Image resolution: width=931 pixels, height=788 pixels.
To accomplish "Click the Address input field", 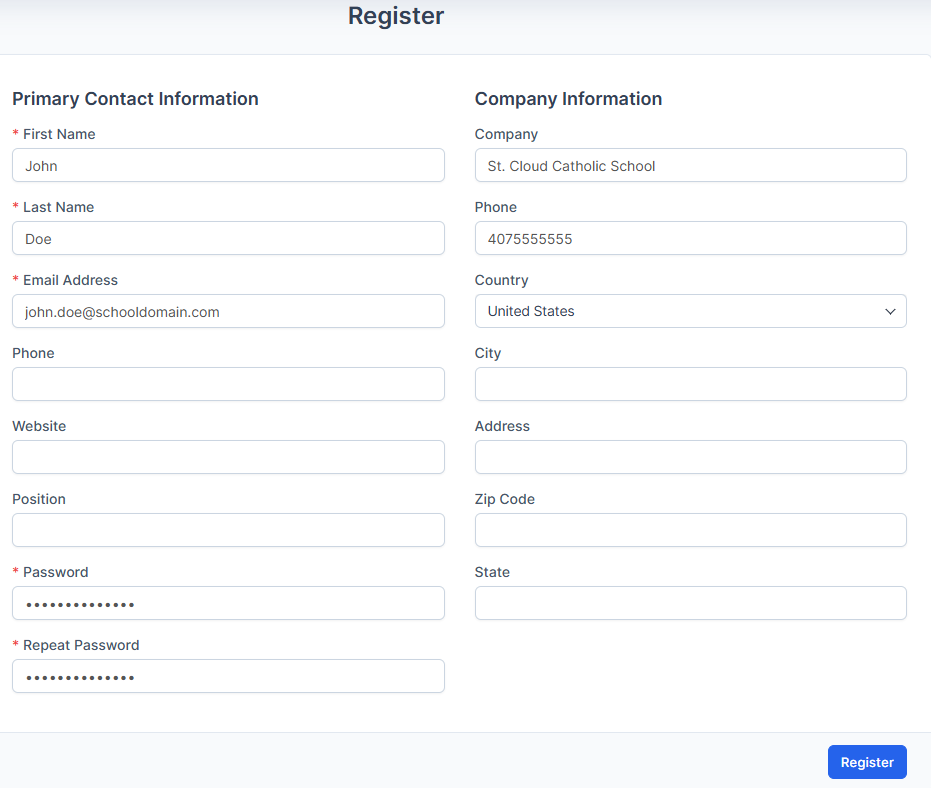I will pyautogui.click(x=691, y=457).
